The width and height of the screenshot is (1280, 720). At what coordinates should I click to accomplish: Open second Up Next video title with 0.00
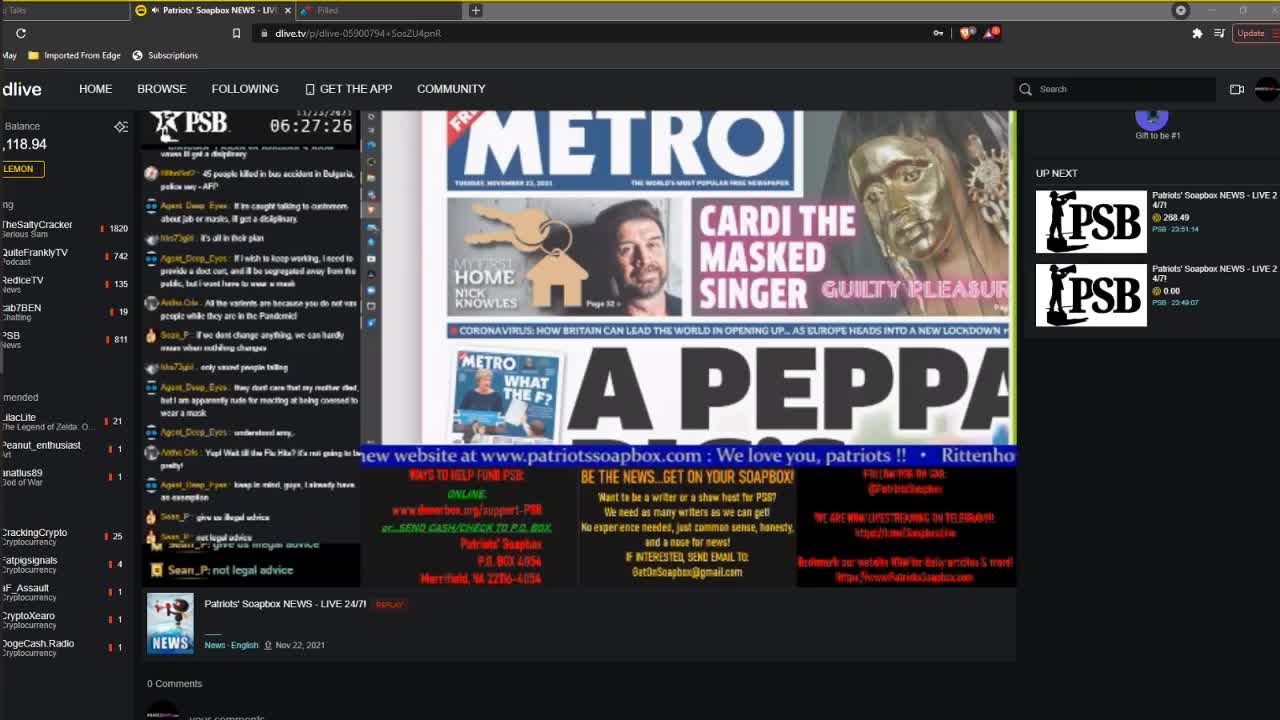(1214, 273)
